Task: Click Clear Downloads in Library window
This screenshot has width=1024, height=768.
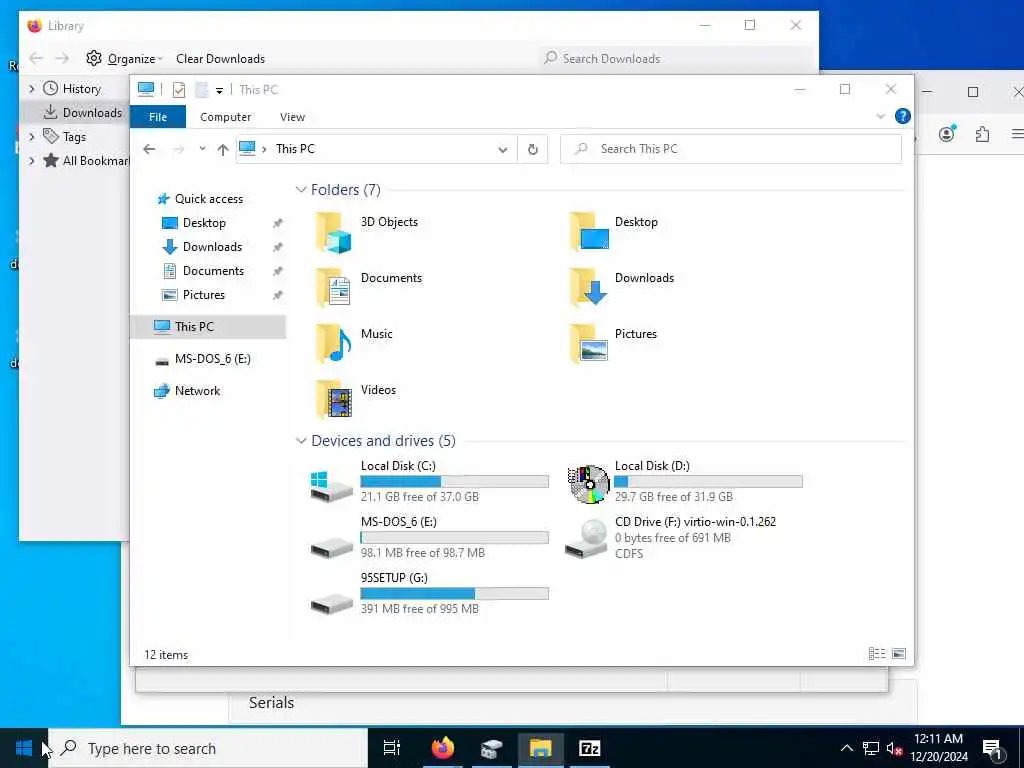Action: pos(221,59)
